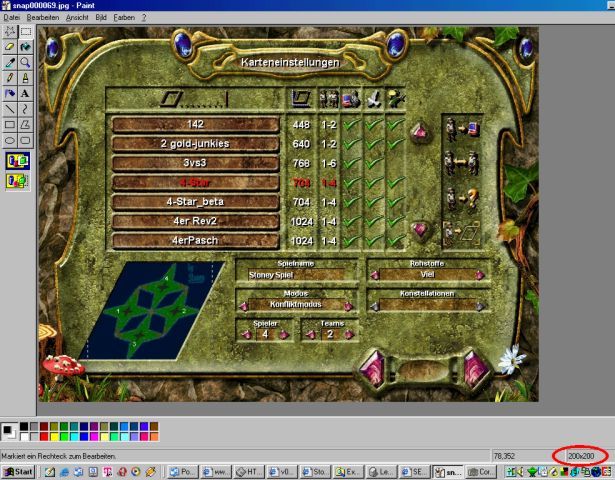Enable transparent selection drawing option
The height and width of the screenshot is (480, 615).
click(x=18, y=181)
